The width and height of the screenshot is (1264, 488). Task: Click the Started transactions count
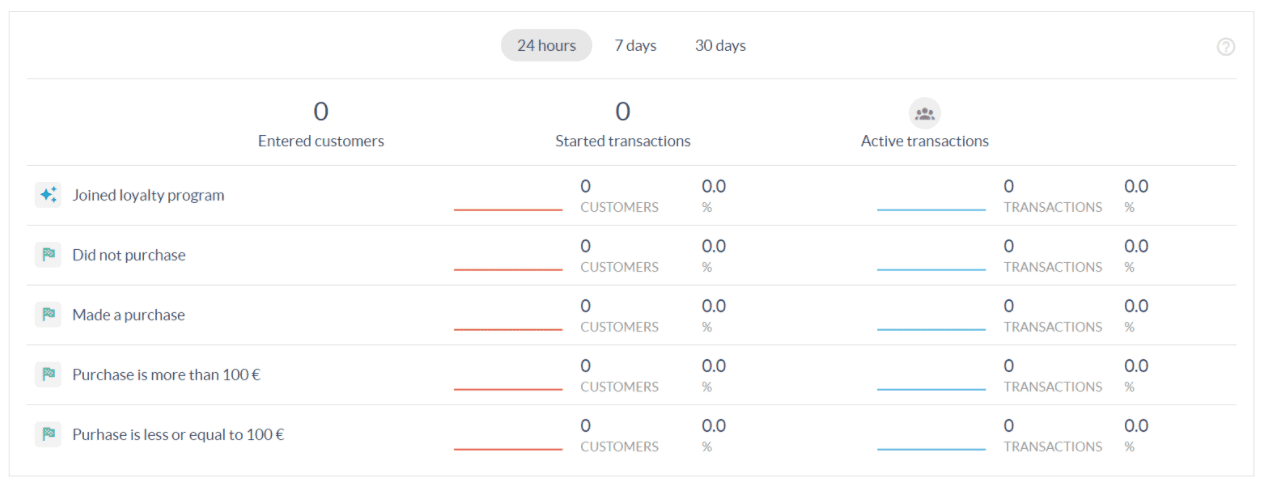(x=623, y=111)
